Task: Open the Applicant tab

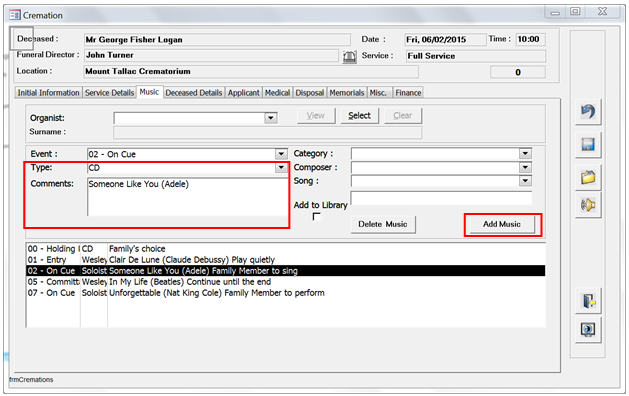Action: click(243, 93)
